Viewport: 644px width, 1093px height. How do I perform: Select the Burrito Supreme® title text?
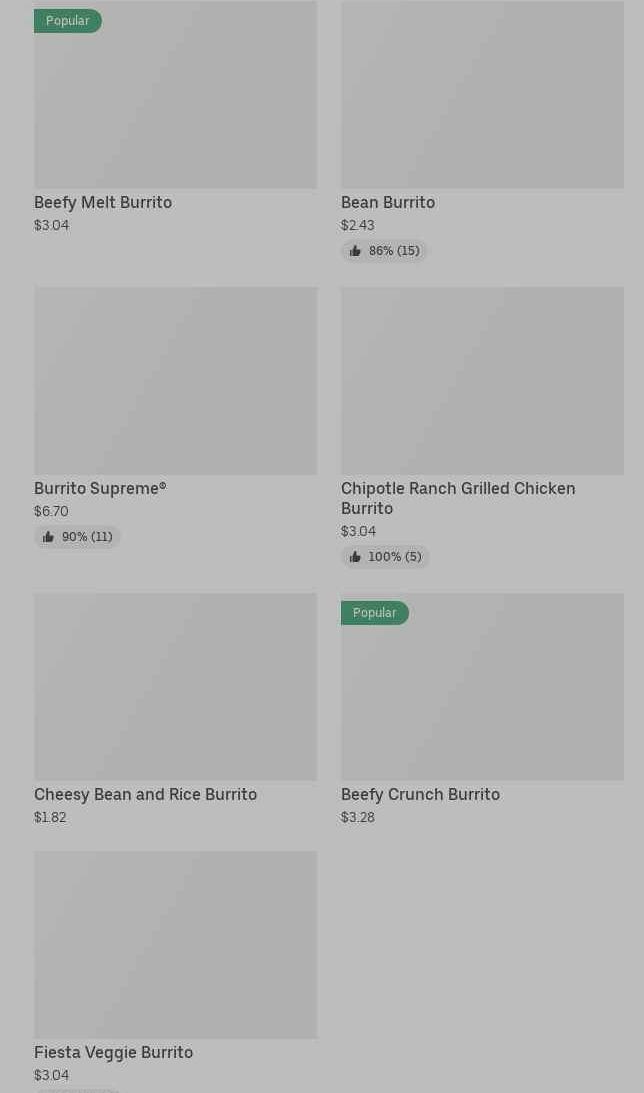[x=100, y=488]
